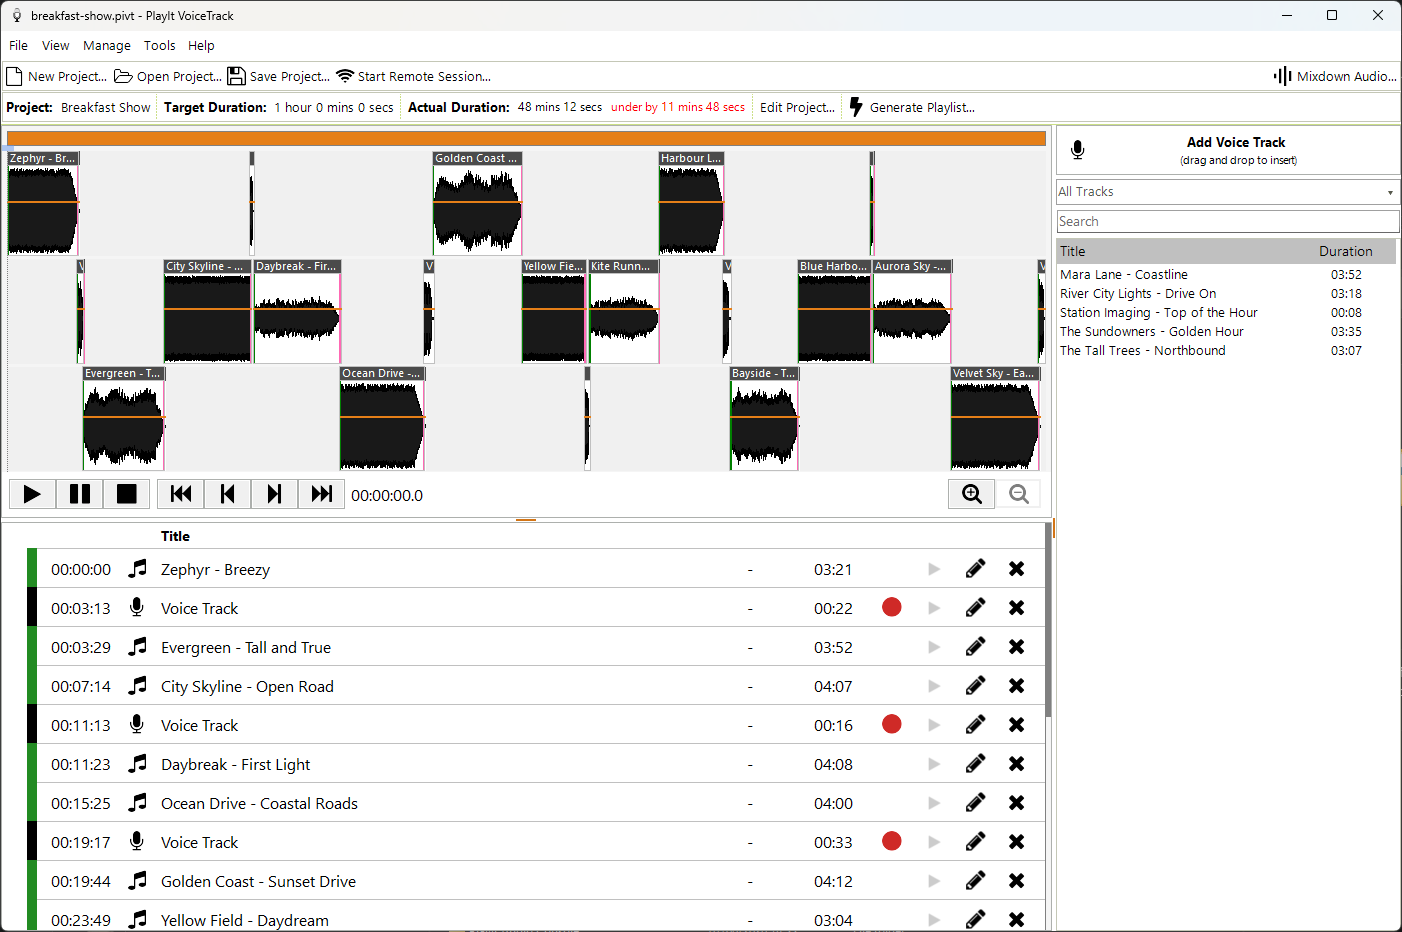Select The Sundowners - Golden Hour
The image size is (1402, 932).
click(x=1226, y=331)
